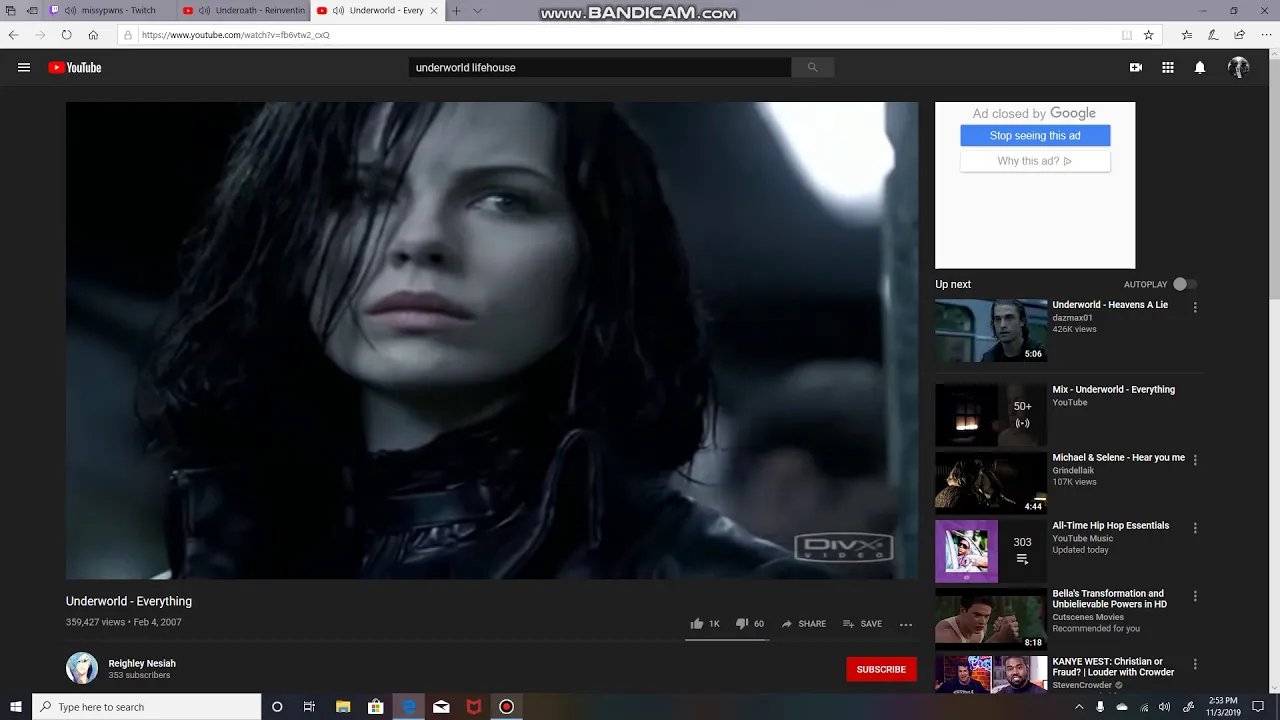Go to YouTube home via logo

coord(75,68)
